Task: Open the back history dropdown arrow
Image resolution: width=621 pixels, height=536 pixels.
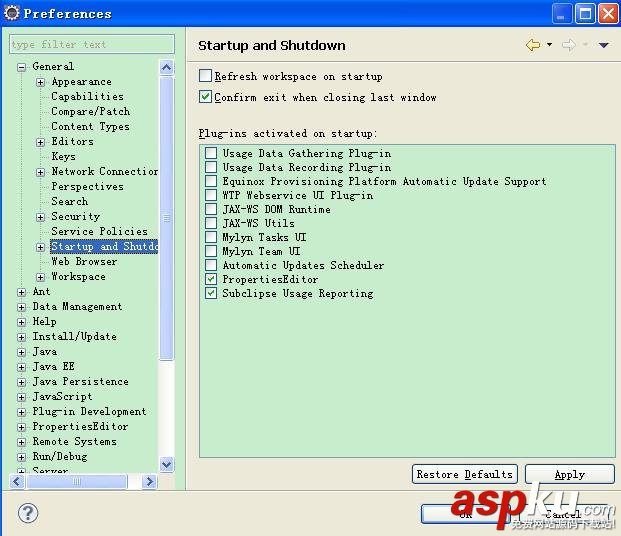Action: point(549,44)
